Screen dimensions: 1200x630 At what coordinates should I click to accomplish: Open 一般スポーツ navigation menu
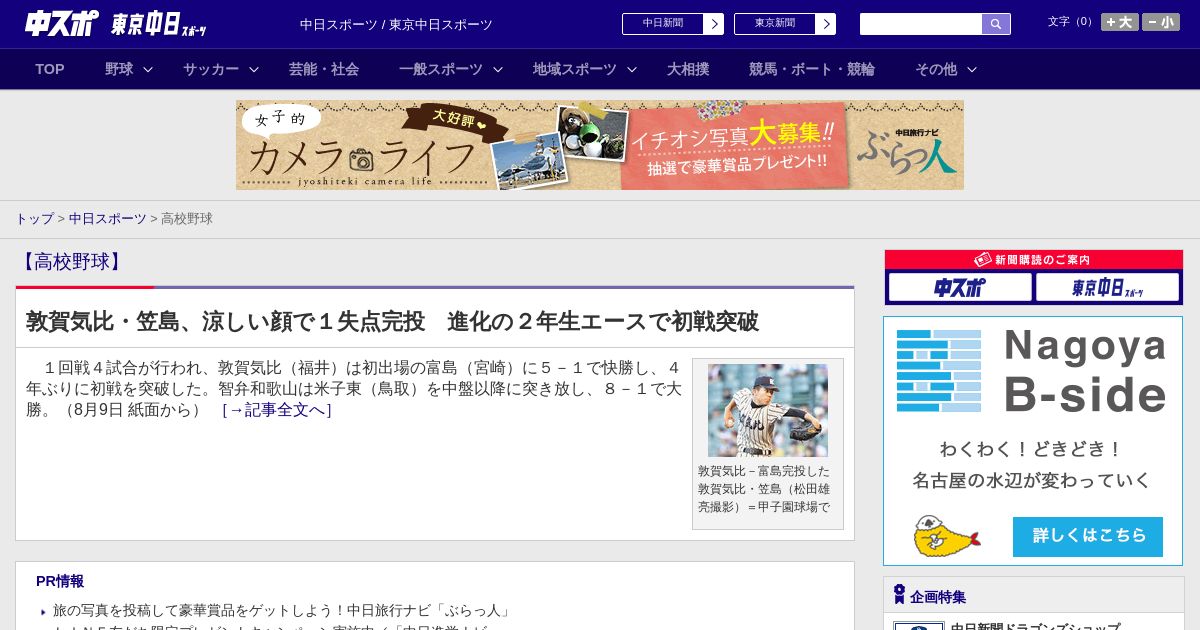click(441, 69)
